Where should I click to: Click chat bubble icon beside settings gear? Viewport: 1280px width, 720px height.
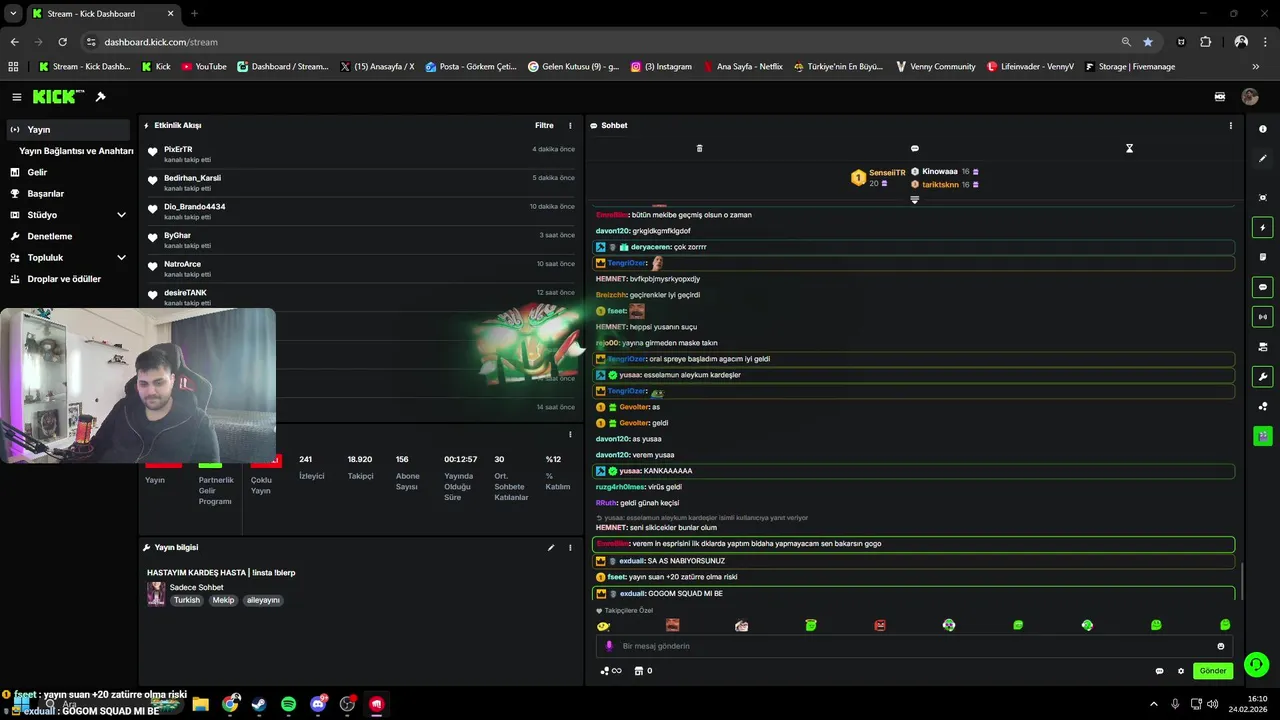(x=1159, y=671)
